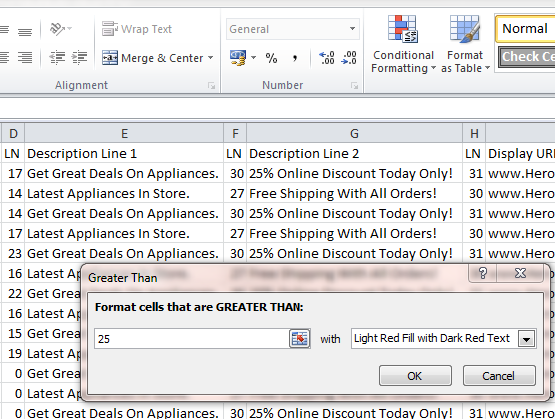Click the increase indent icon

coord(79,57)
